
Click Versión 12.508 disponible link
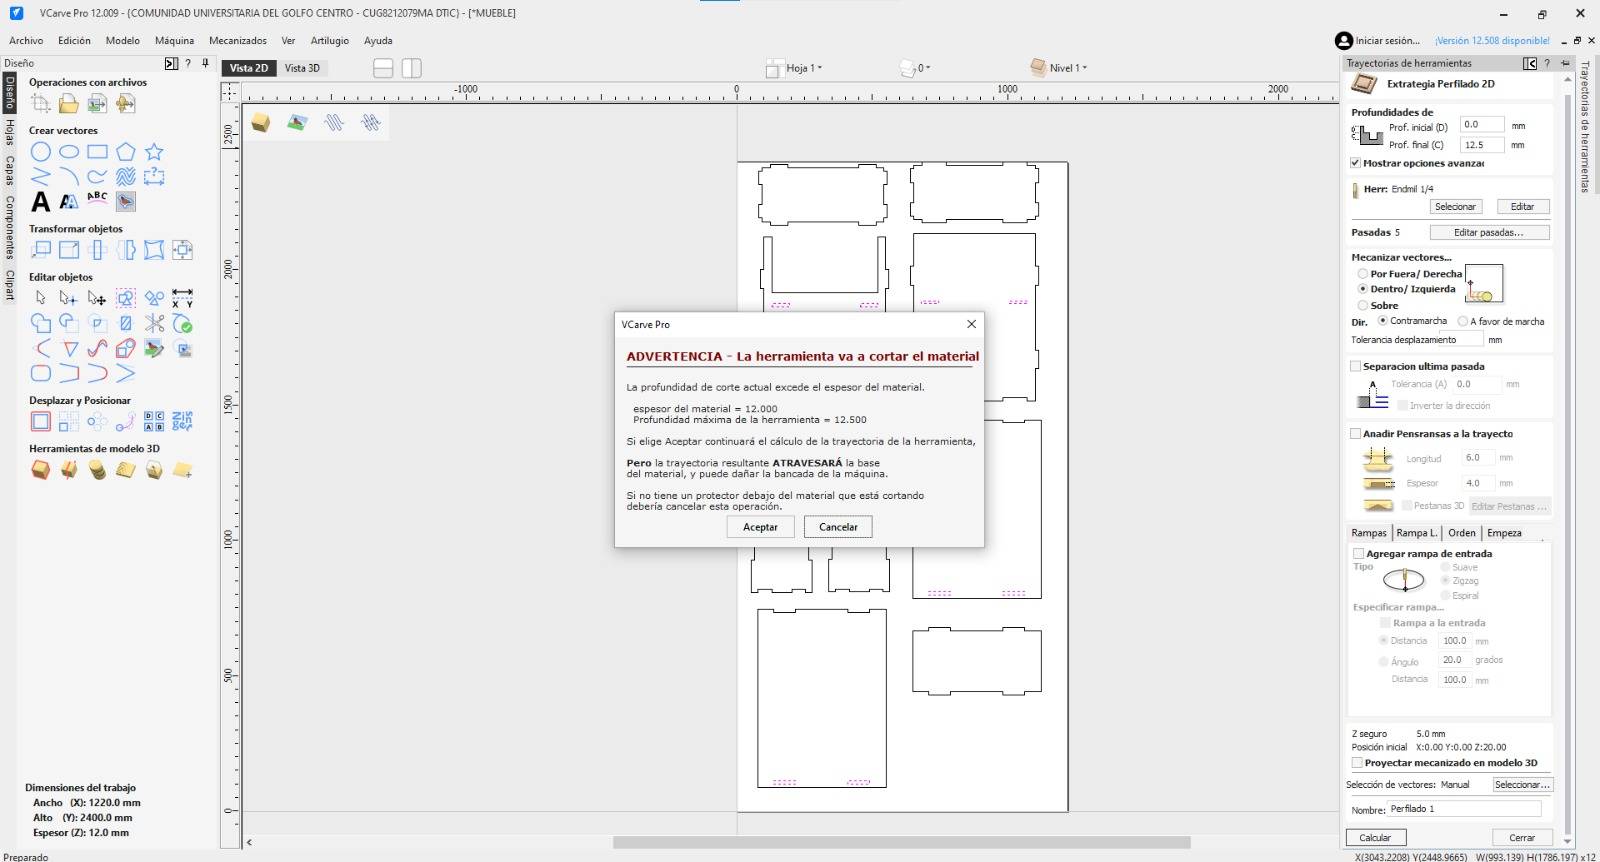tap(1492, 41)
